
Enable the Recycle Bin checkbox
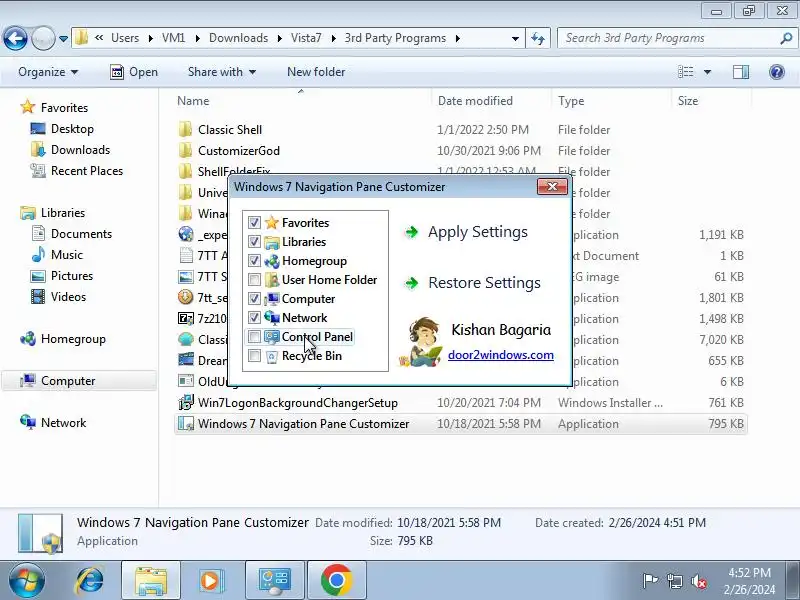[254, 356]
